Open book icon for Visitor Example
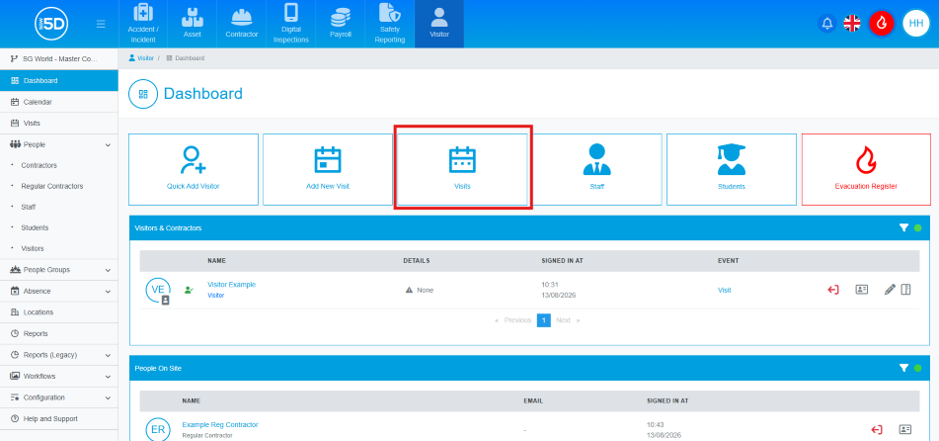Screen dimensions: 939x441 tap(905, 290)
